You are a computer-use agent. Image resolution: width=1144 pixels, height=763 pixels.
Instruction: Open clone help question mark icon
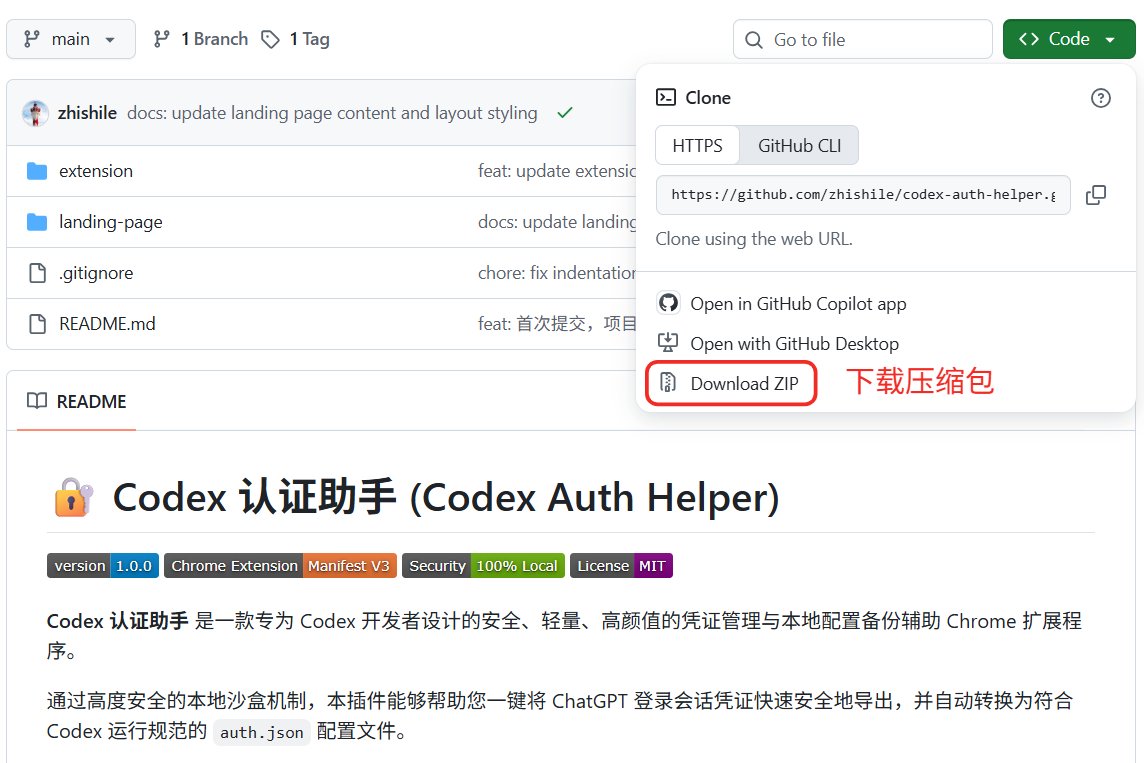pyautogui.click(x=1100, y=98)
